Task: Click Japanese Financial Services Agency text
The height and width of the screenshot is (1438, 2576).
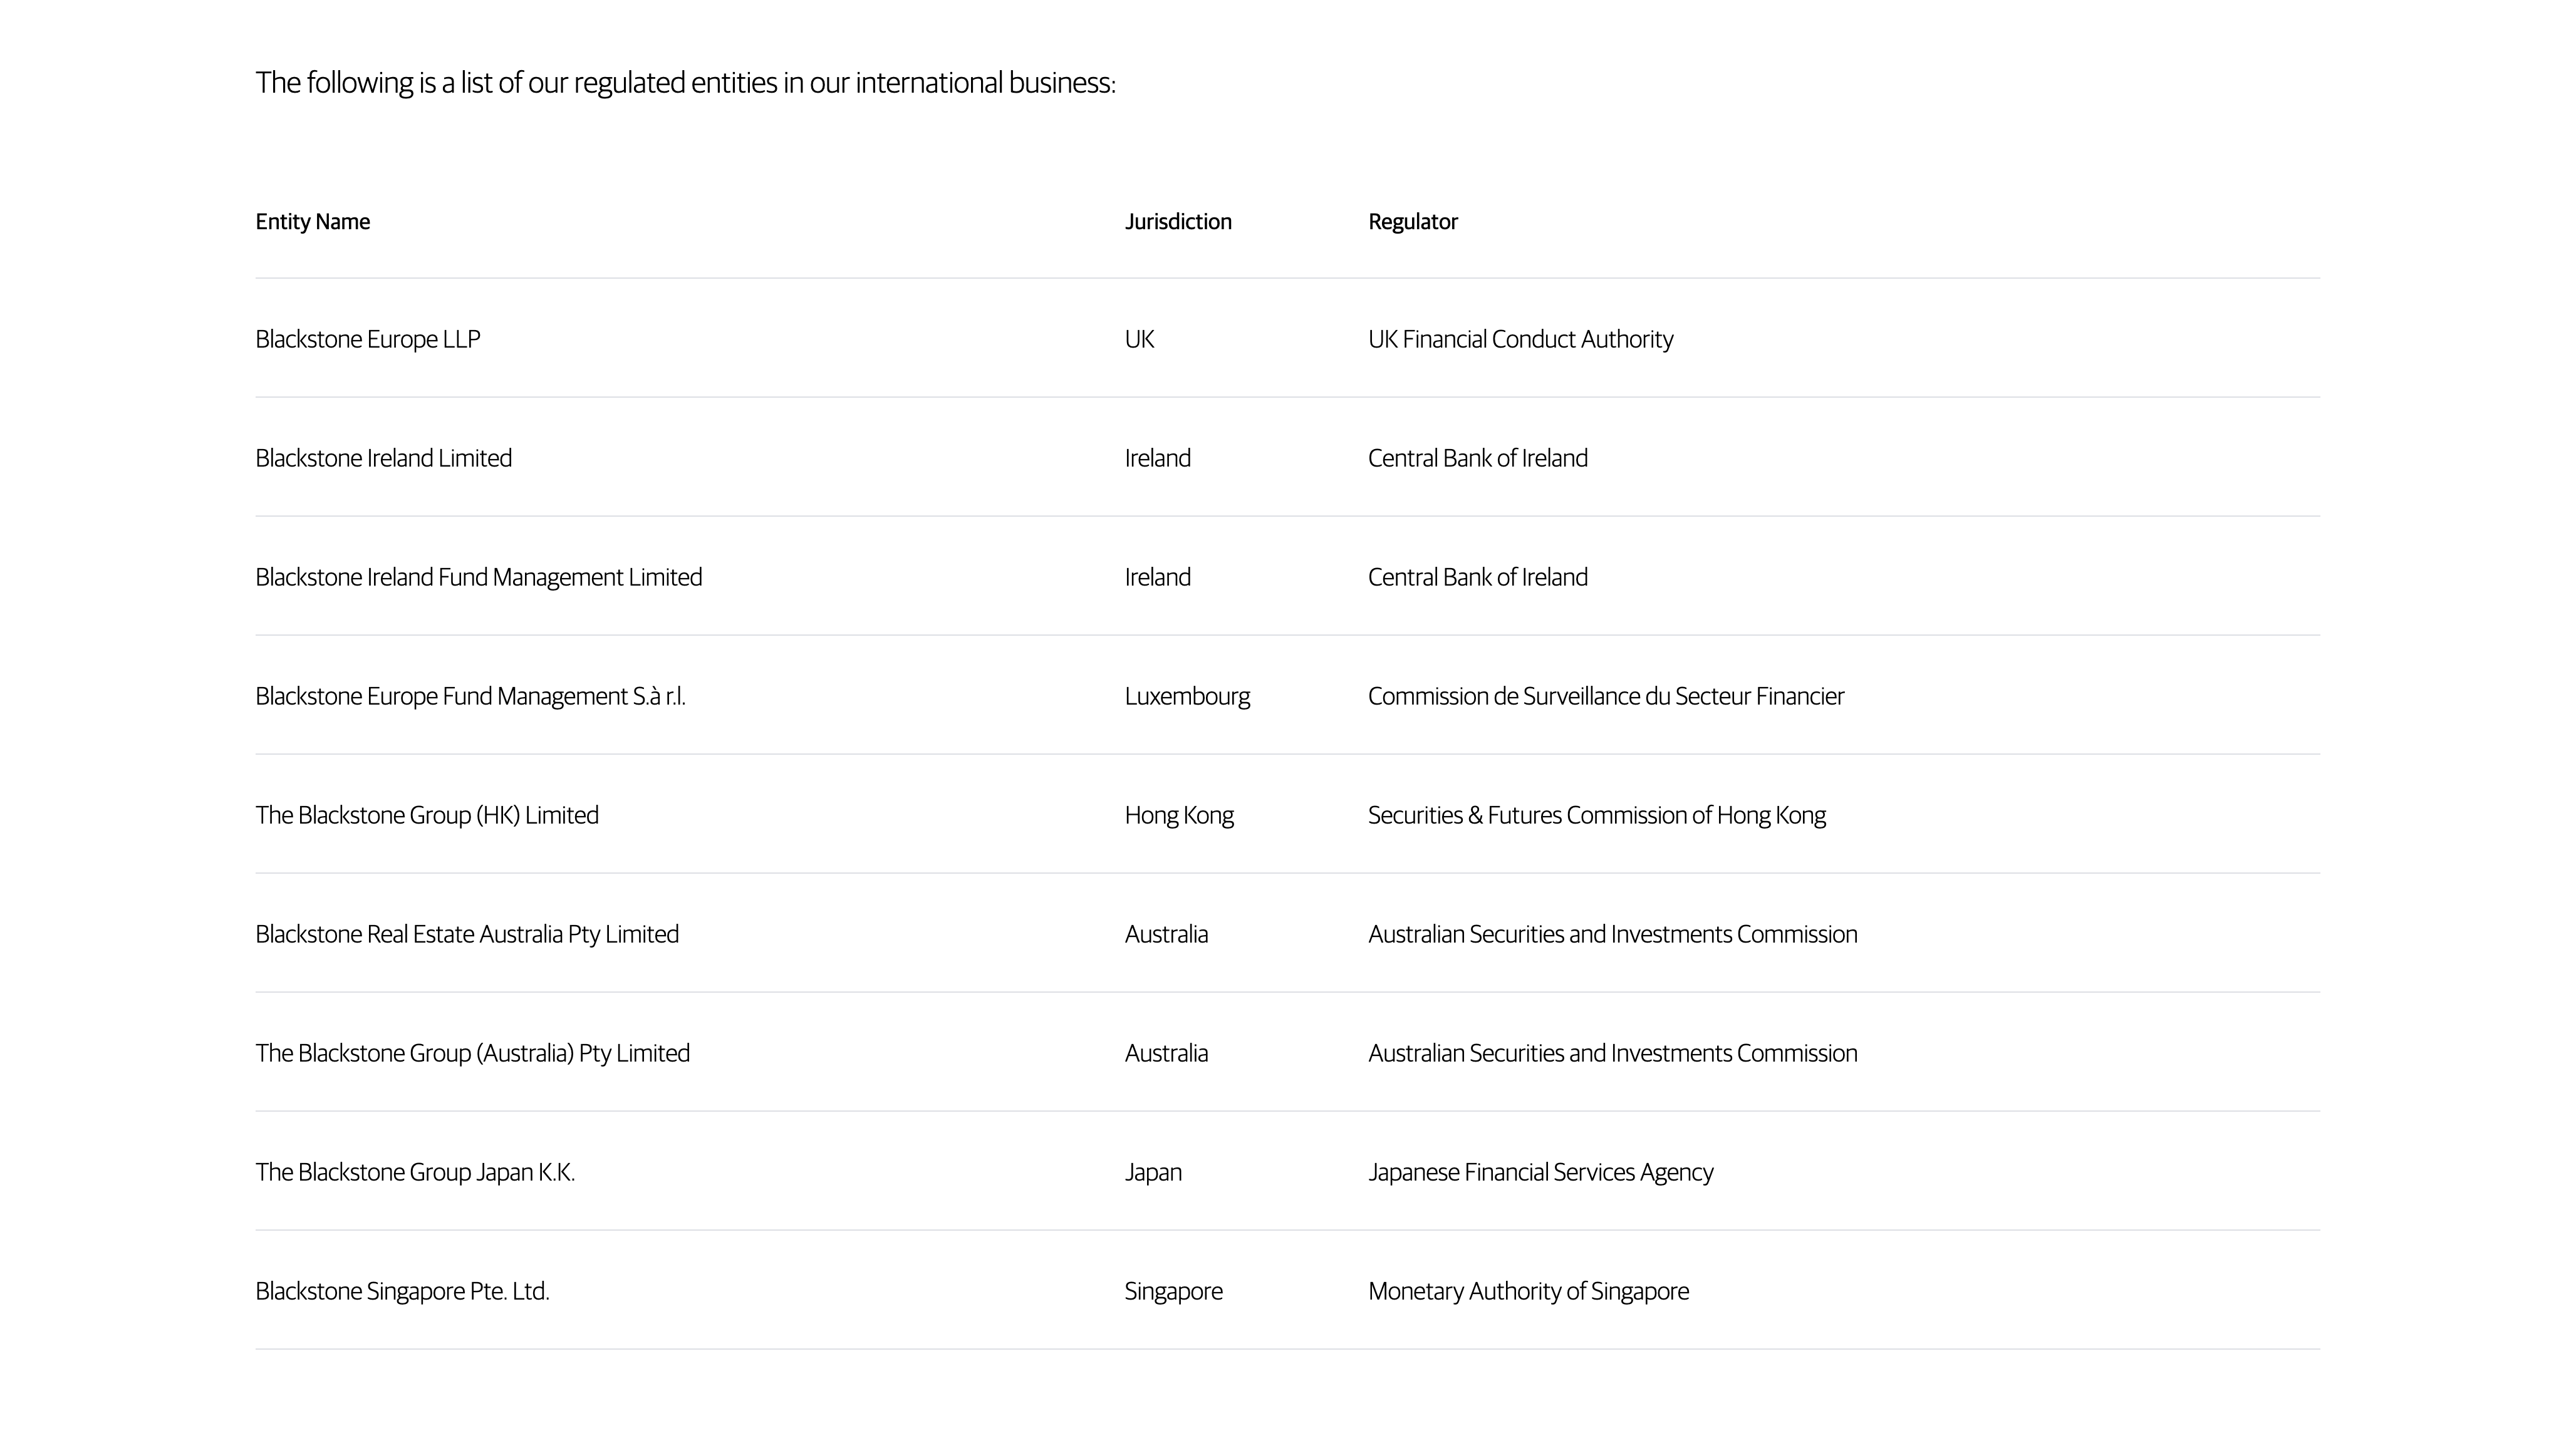Action: 1540,1173
